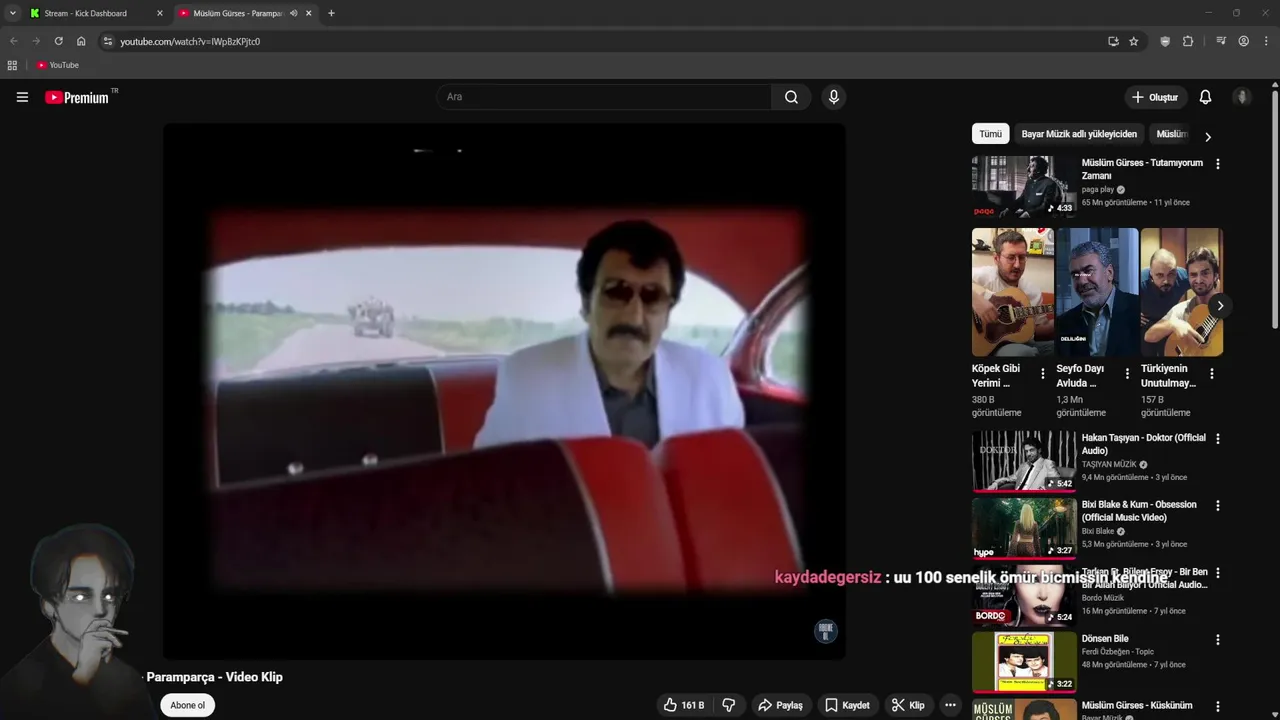
Task: Open options for Seyfo Dayı short
Action: coord(1127,374)
